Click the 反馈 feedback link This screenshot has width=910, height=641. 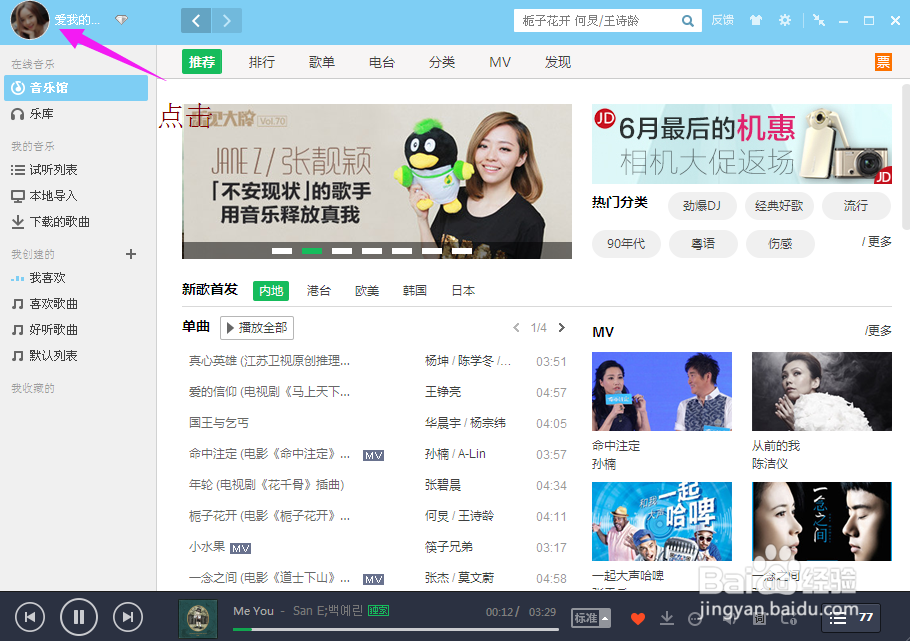(723, 20)
